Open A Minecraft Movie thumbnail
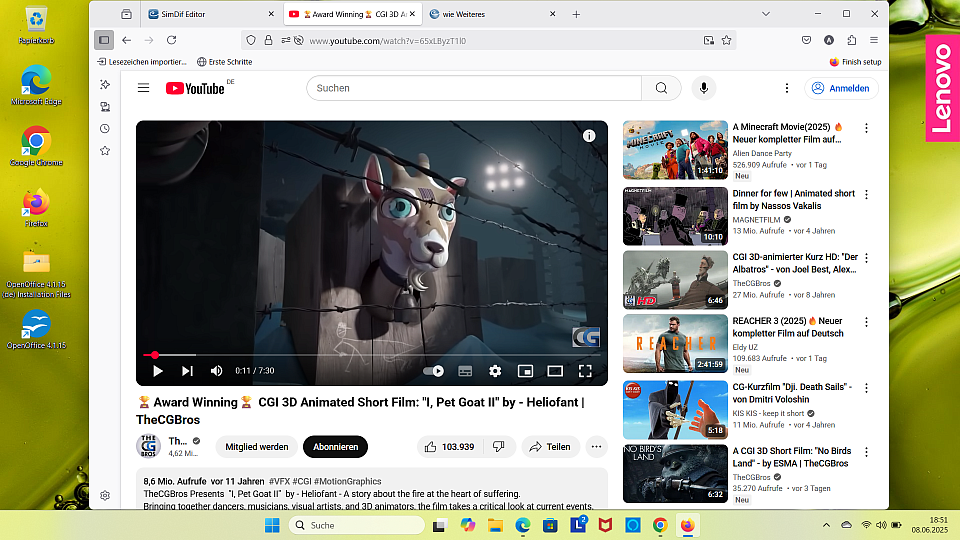The height and width of the screenshot is (540, 960). pyautogui.click(x=675, y=150)
